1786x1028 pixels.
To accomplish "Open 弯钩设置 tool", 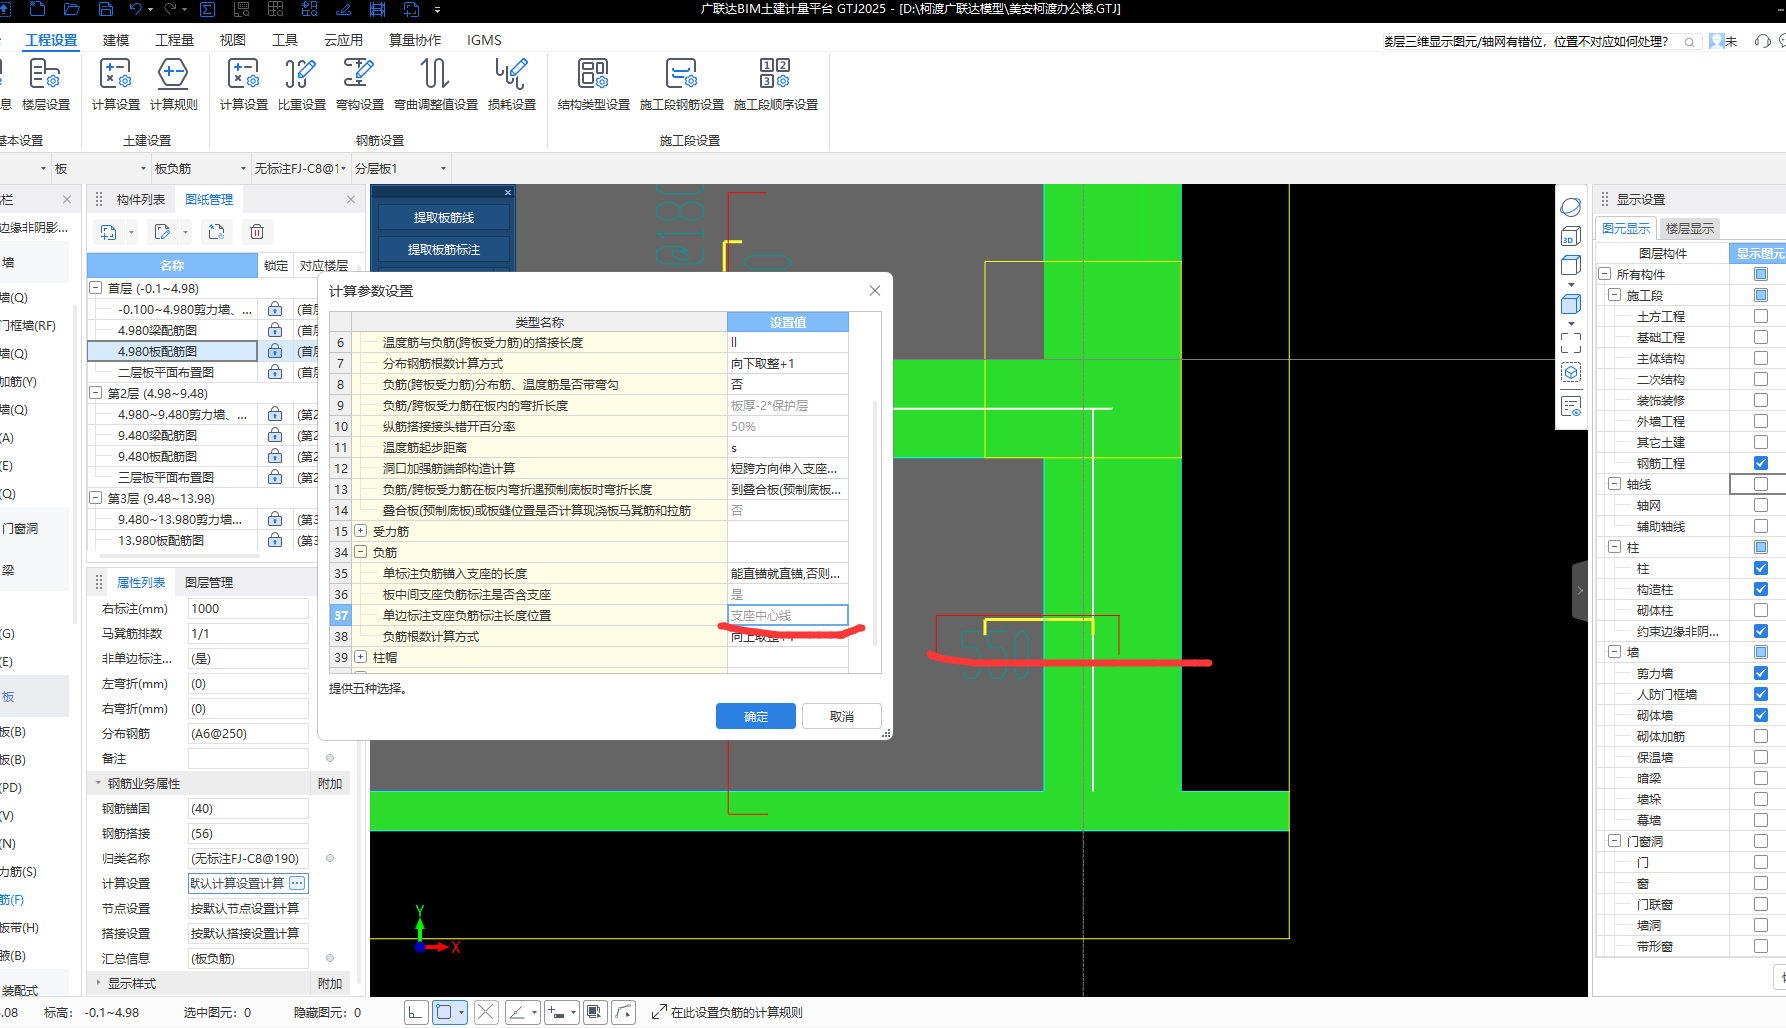I will [x=360, y=84].
